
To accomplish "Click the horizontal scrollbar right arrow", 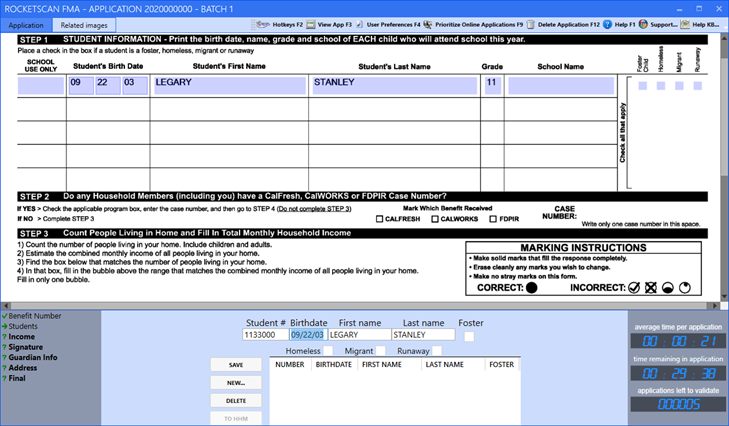I will [x=715, y=306].
